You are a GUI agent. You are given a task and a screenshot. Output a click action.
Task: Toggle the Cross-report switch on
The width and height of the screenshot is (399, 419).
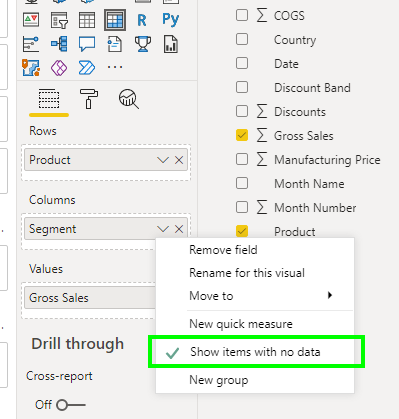(x=71, y=405)
